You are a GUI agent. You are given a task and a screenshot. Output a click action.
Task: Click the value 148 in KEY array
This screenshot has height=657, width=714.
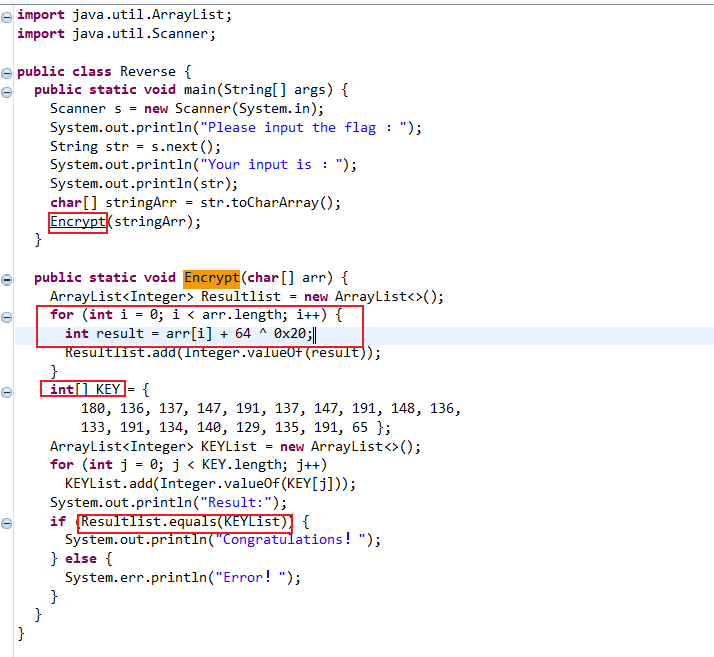(x=403, y=408)
